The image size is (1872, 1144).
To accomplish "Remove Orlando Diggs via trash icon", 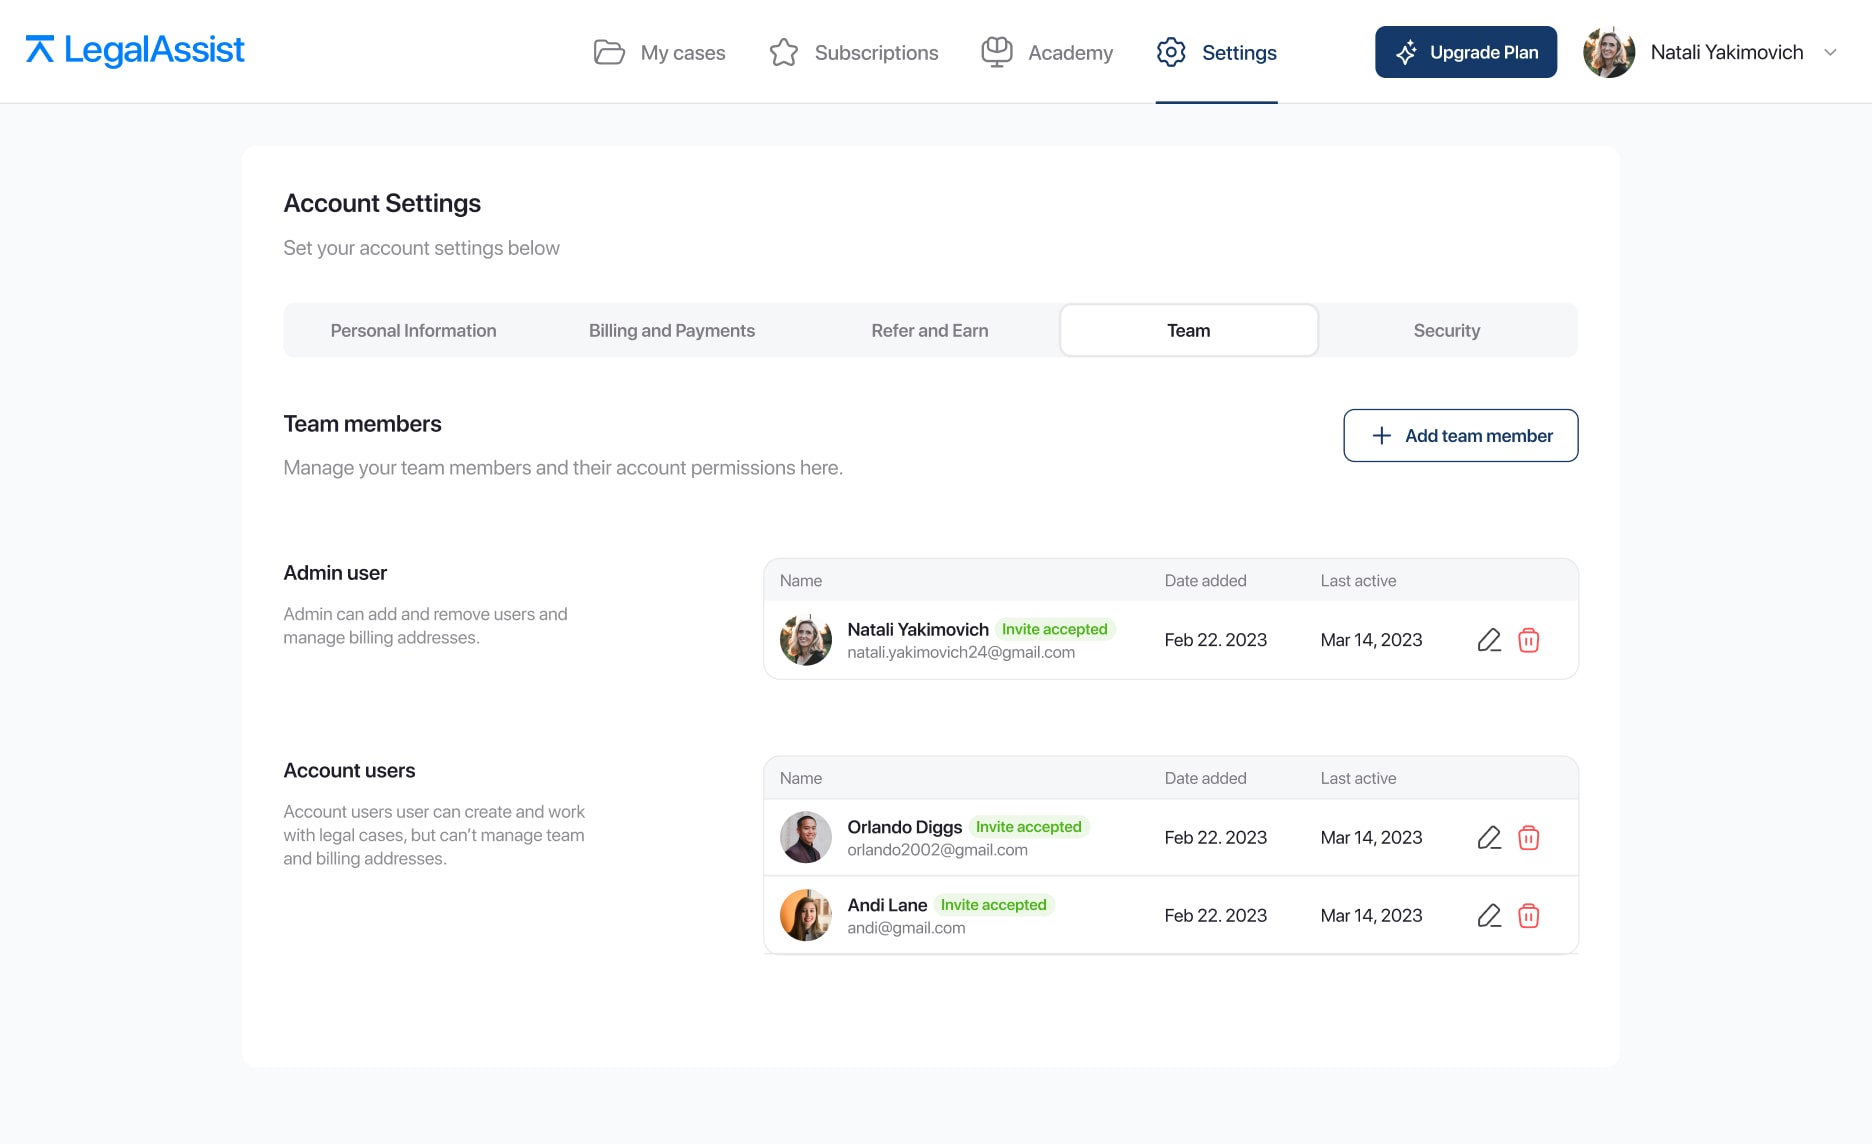I will click(x=1528, y=838).
